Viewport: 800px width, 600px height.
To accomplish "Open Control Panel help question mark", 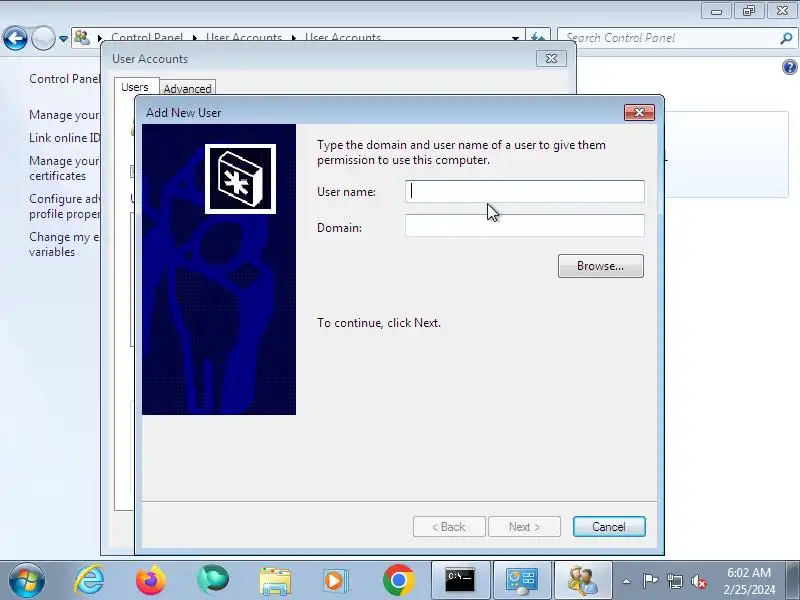I will point(789,67).
